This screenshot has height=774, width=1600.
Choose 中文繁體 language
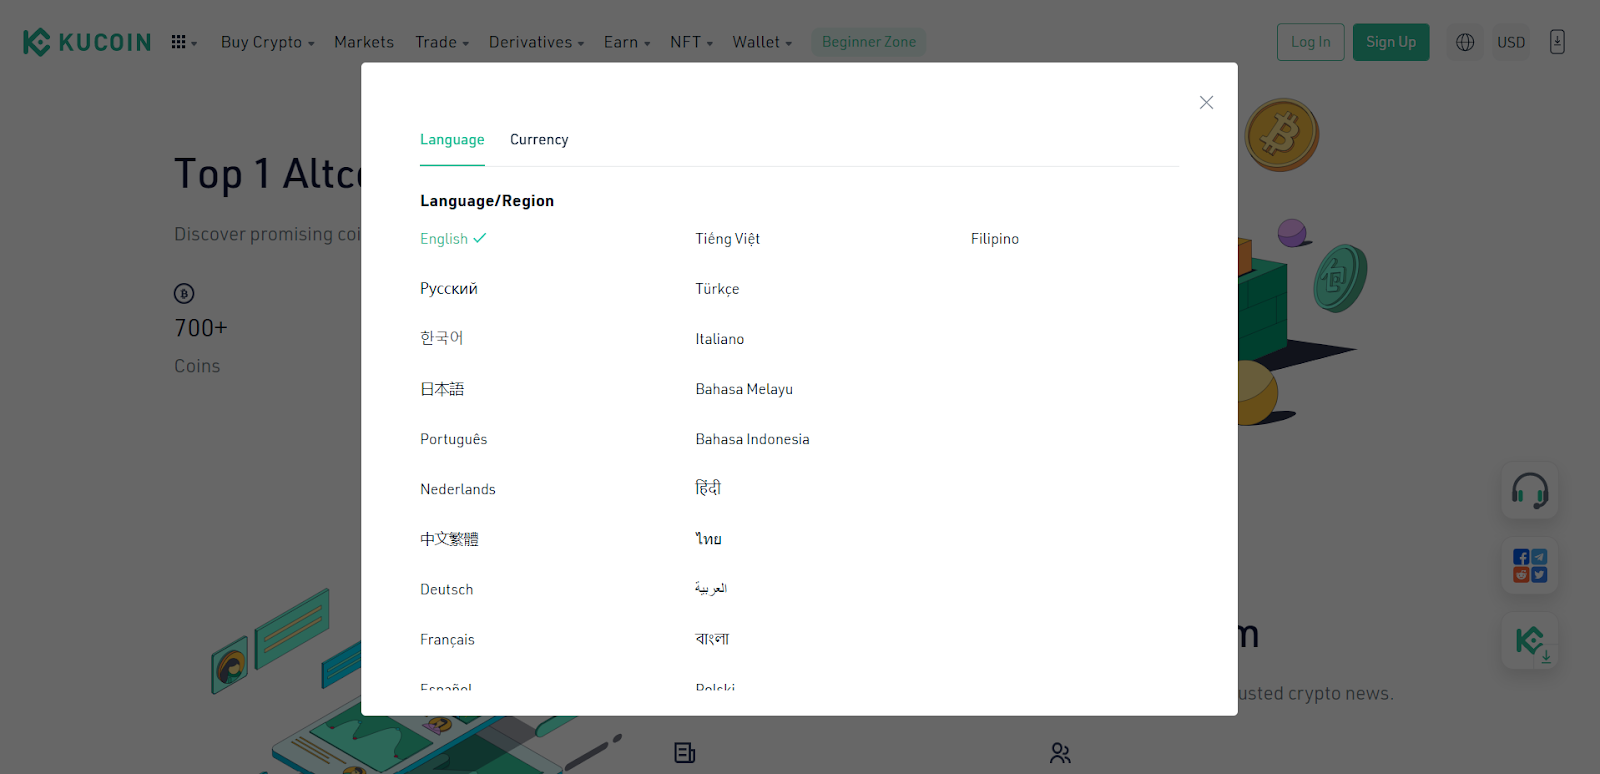pos(449,539)
